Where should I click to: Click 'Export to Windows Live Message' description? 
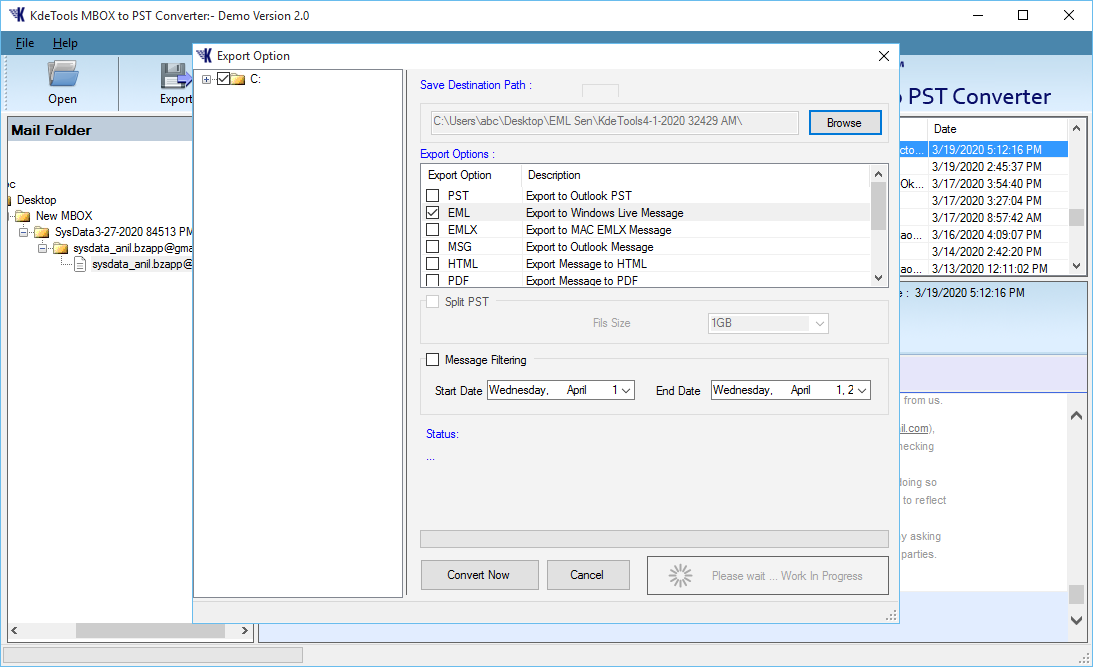point(604,213)
